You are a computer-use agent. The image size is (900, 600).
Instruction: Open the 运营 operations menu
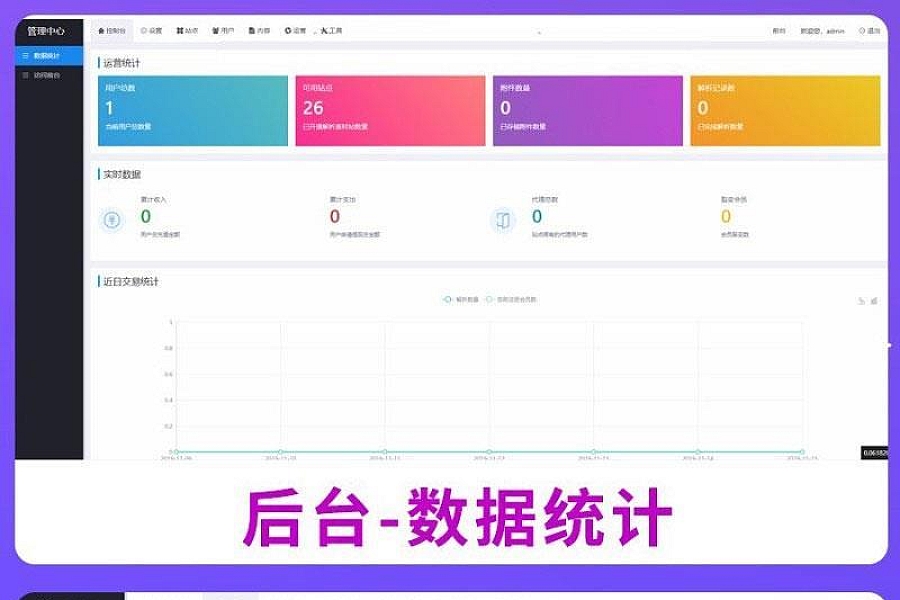295,31
